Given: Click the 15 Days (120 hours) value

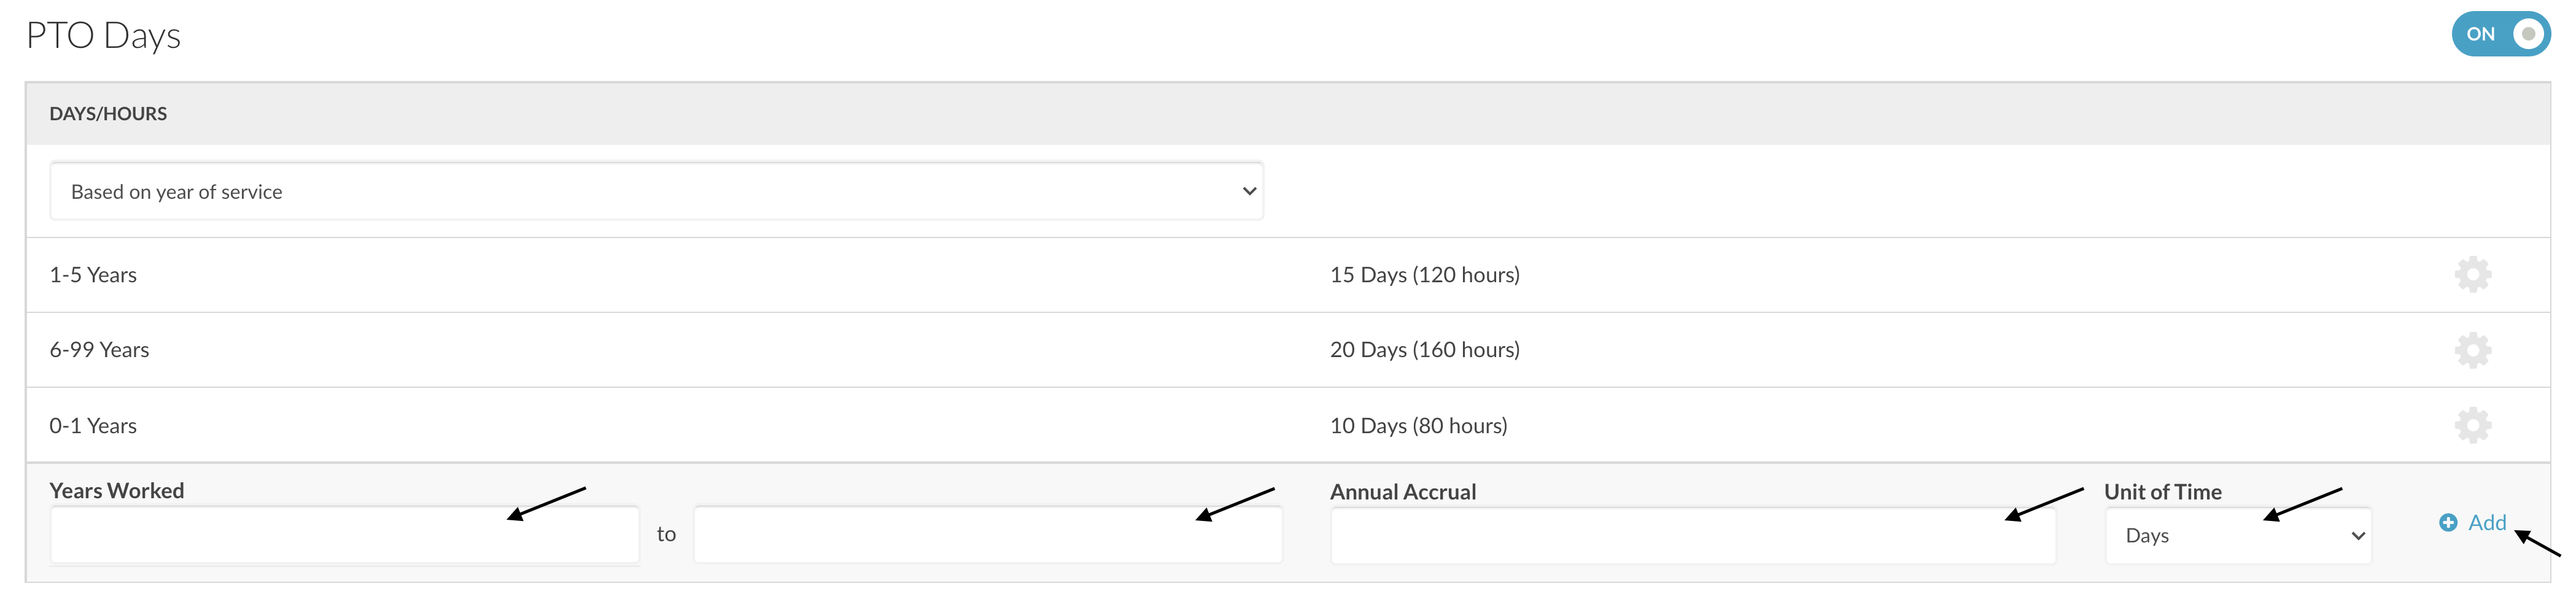Looking at the screenshot, I should [x=1424, y=275].
